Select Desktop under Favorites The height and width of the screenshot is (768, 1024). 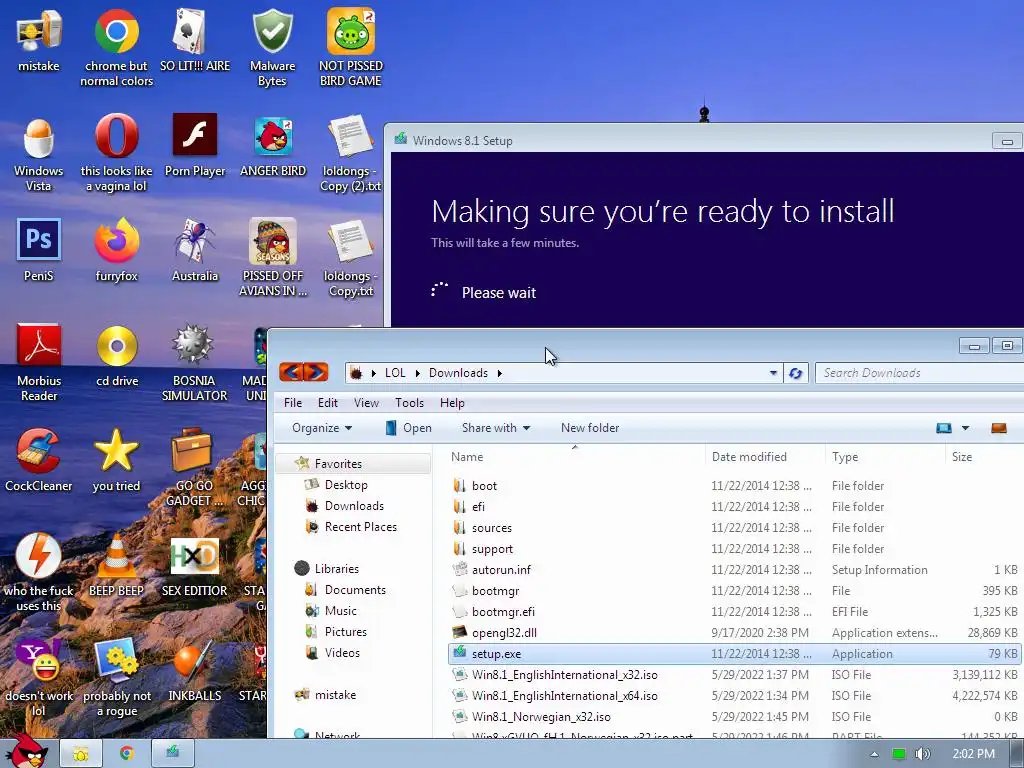coord(346,485)
